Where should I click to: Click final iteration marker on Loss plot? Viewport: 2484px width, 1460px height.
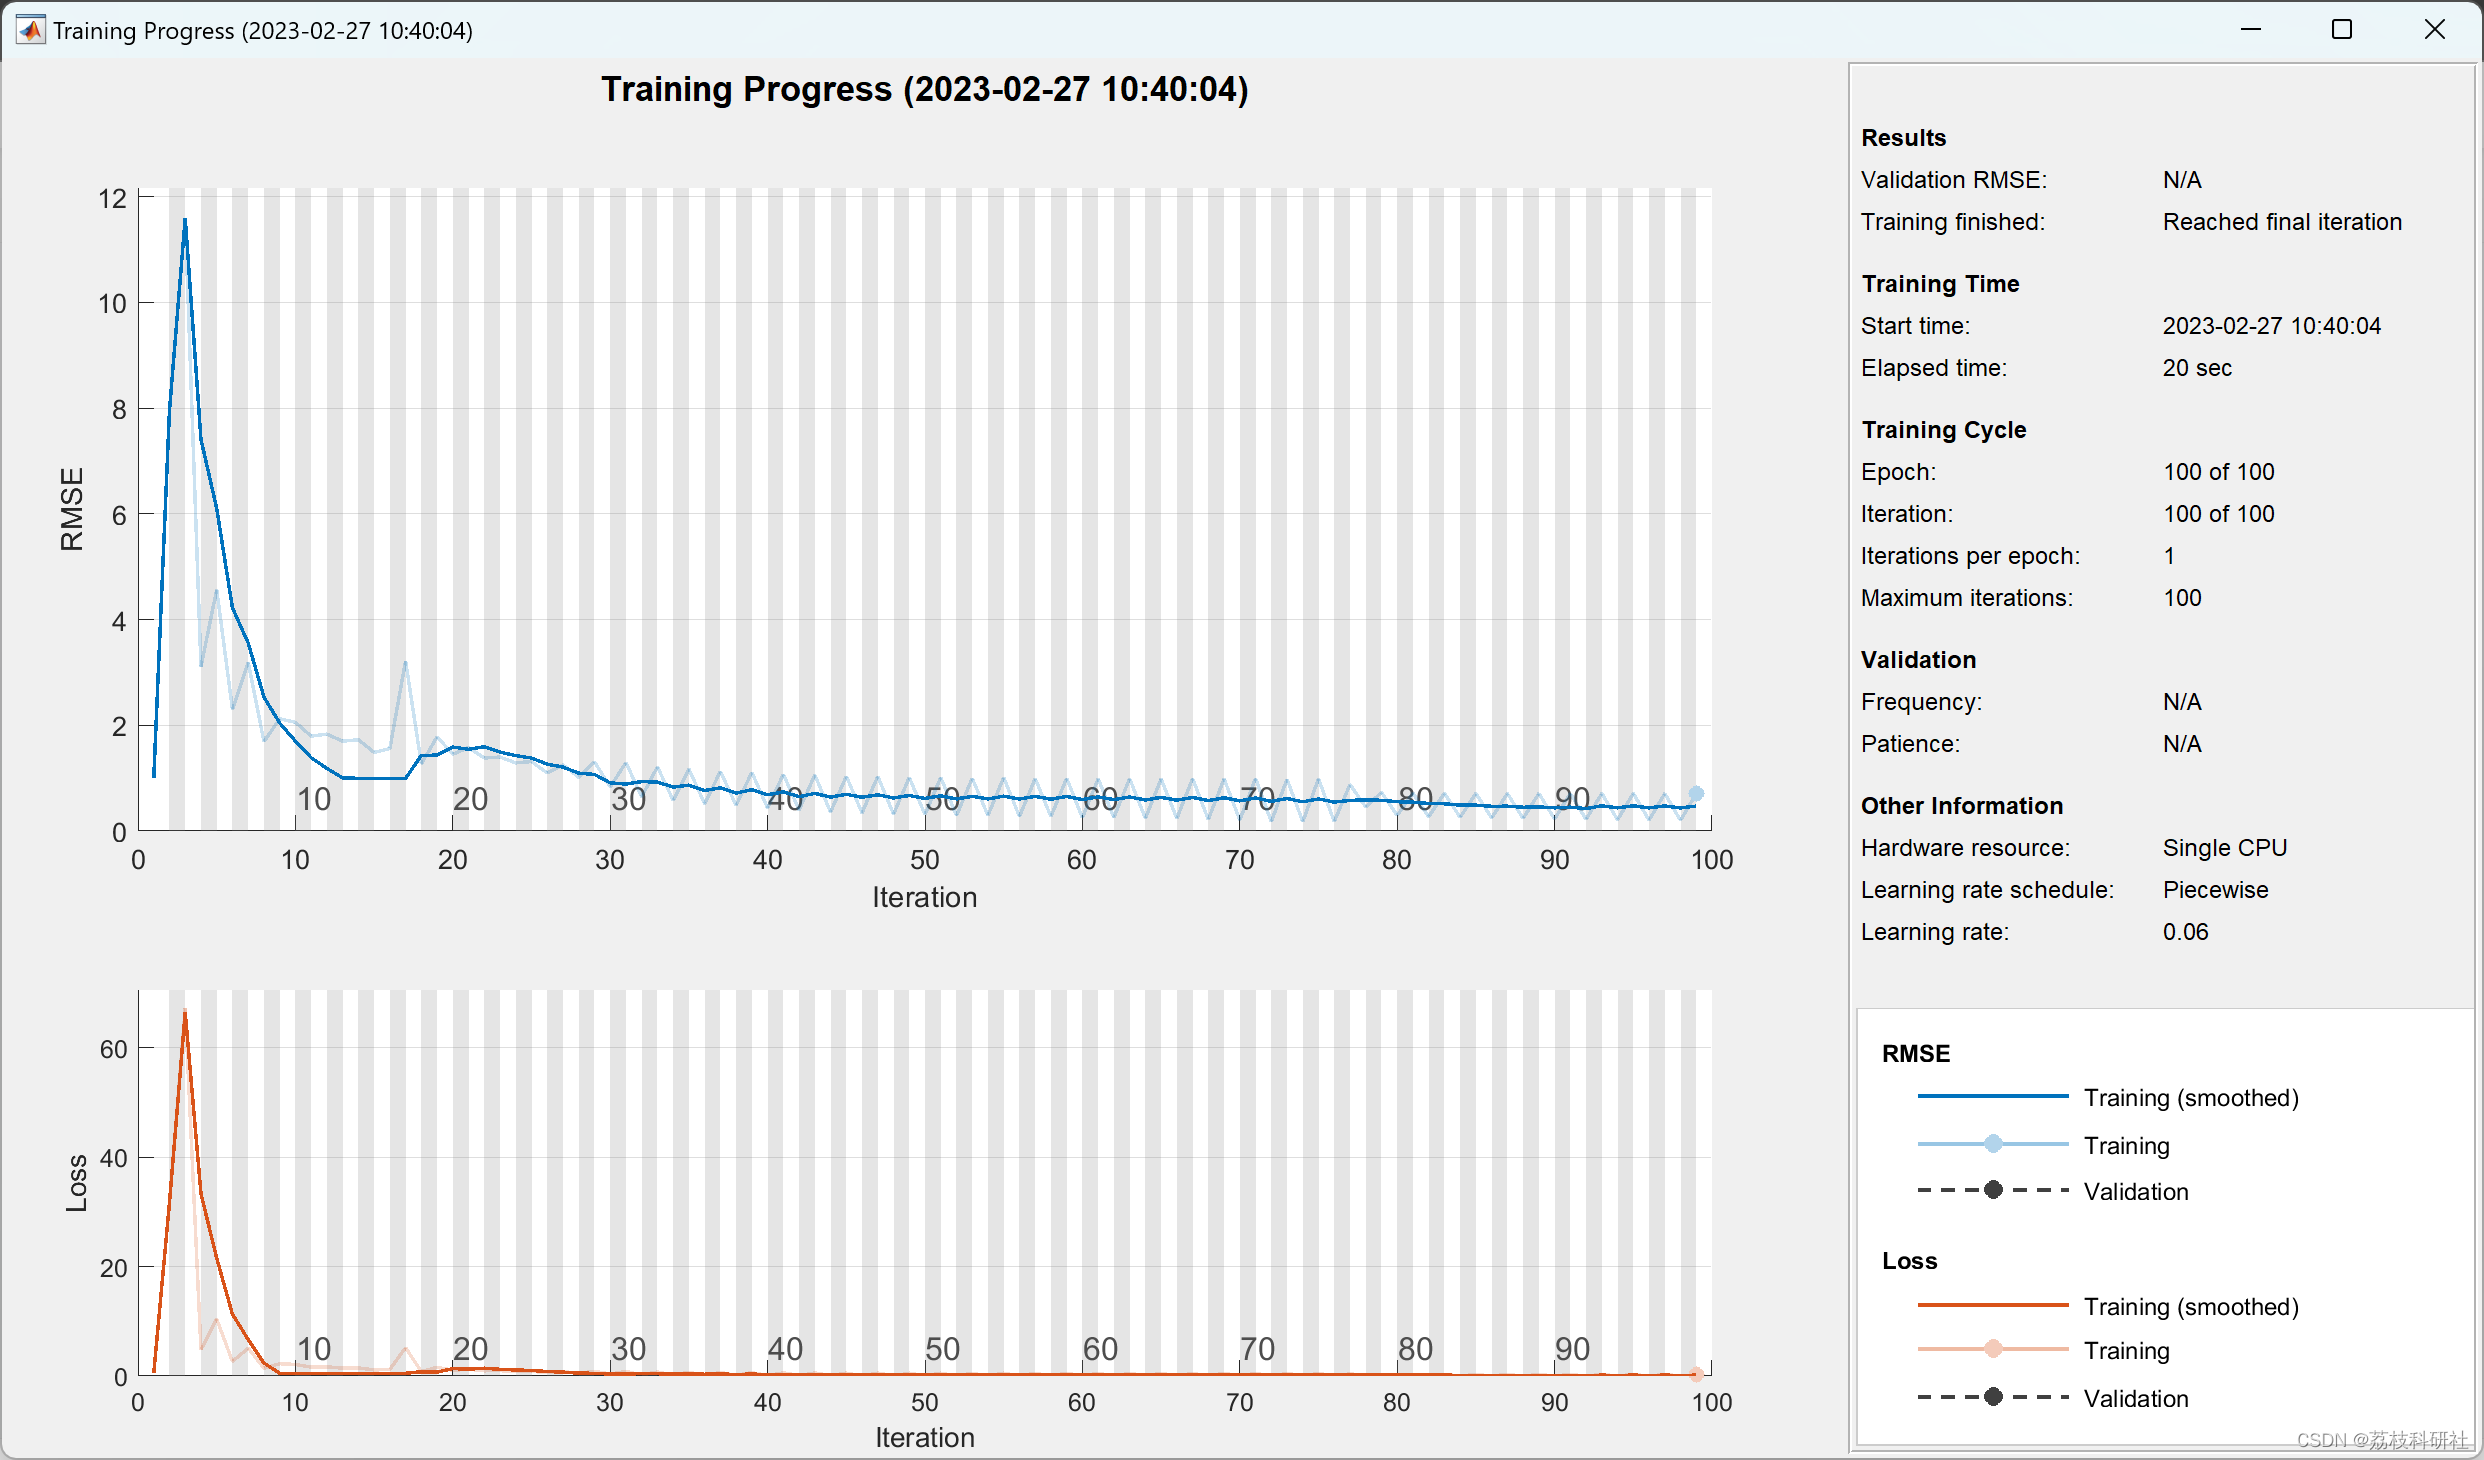tap(1696, 1375)
